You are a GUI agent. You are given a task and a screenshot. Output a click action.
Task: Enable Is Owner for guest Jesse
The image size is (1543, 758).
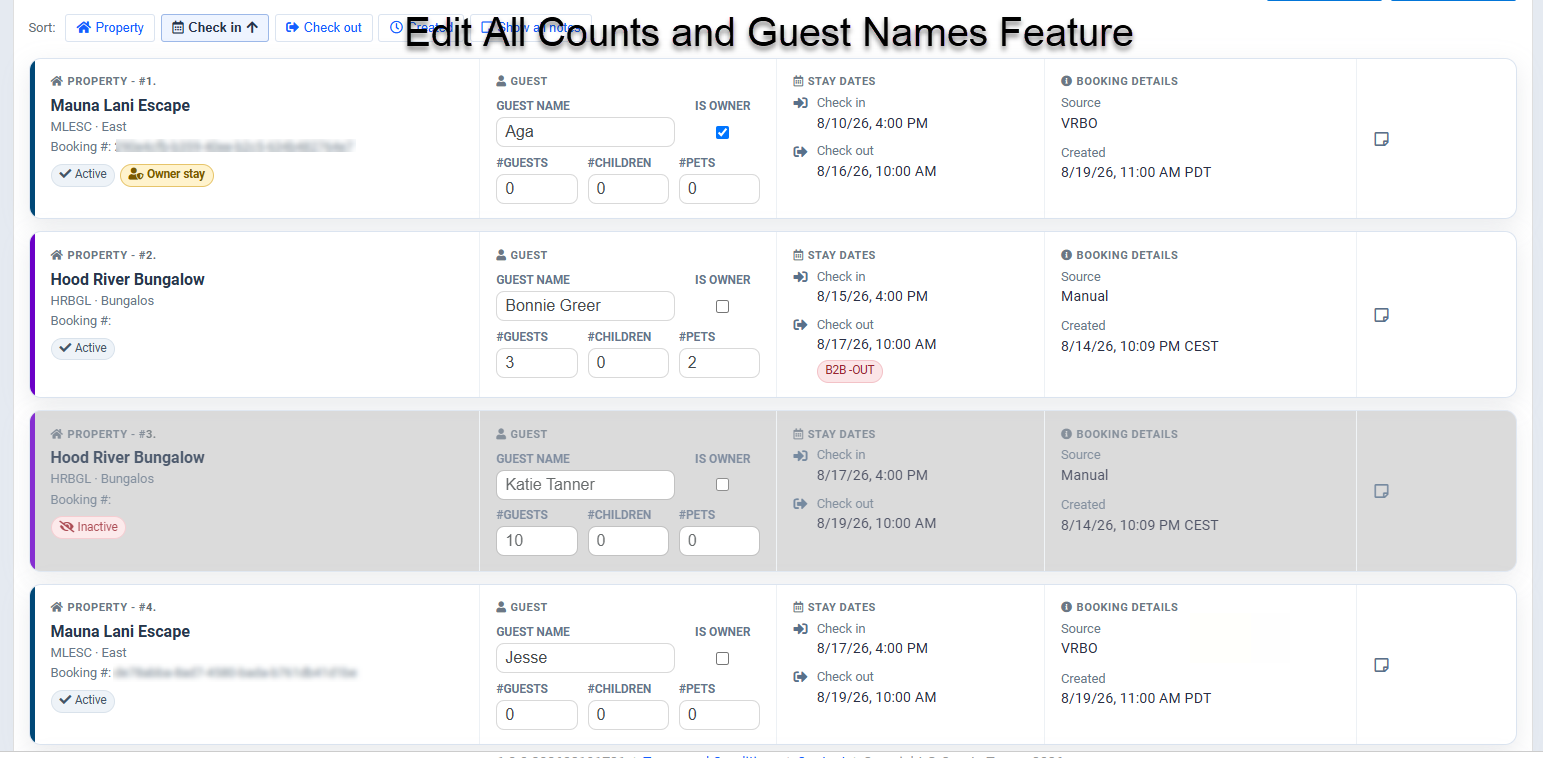tap(722, 658)
